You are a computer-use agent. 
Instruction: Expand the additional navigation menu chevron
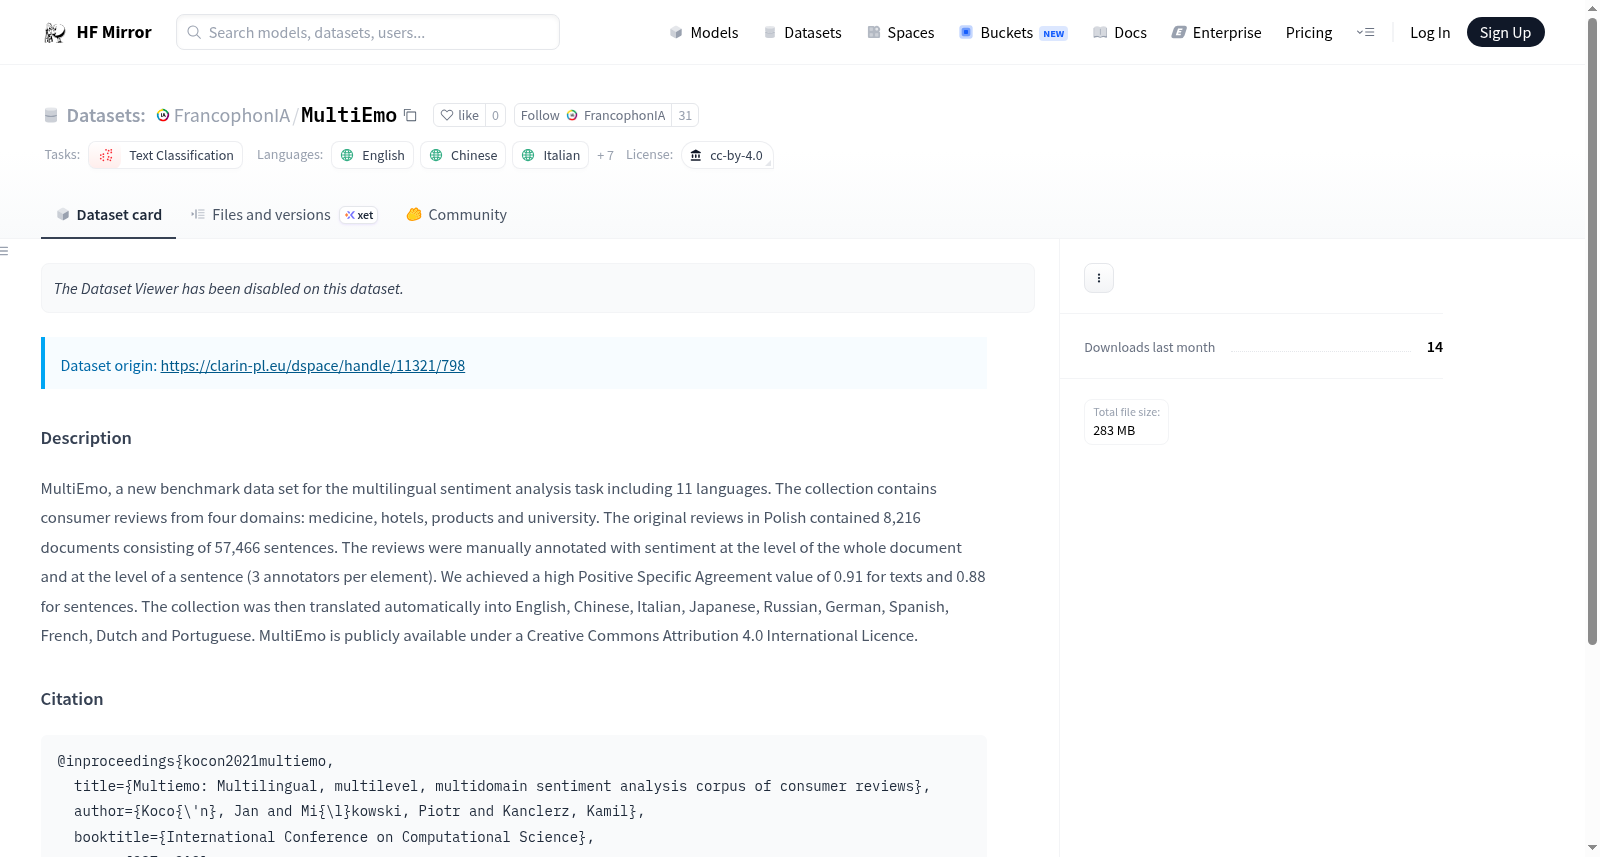pos(1365,32)
